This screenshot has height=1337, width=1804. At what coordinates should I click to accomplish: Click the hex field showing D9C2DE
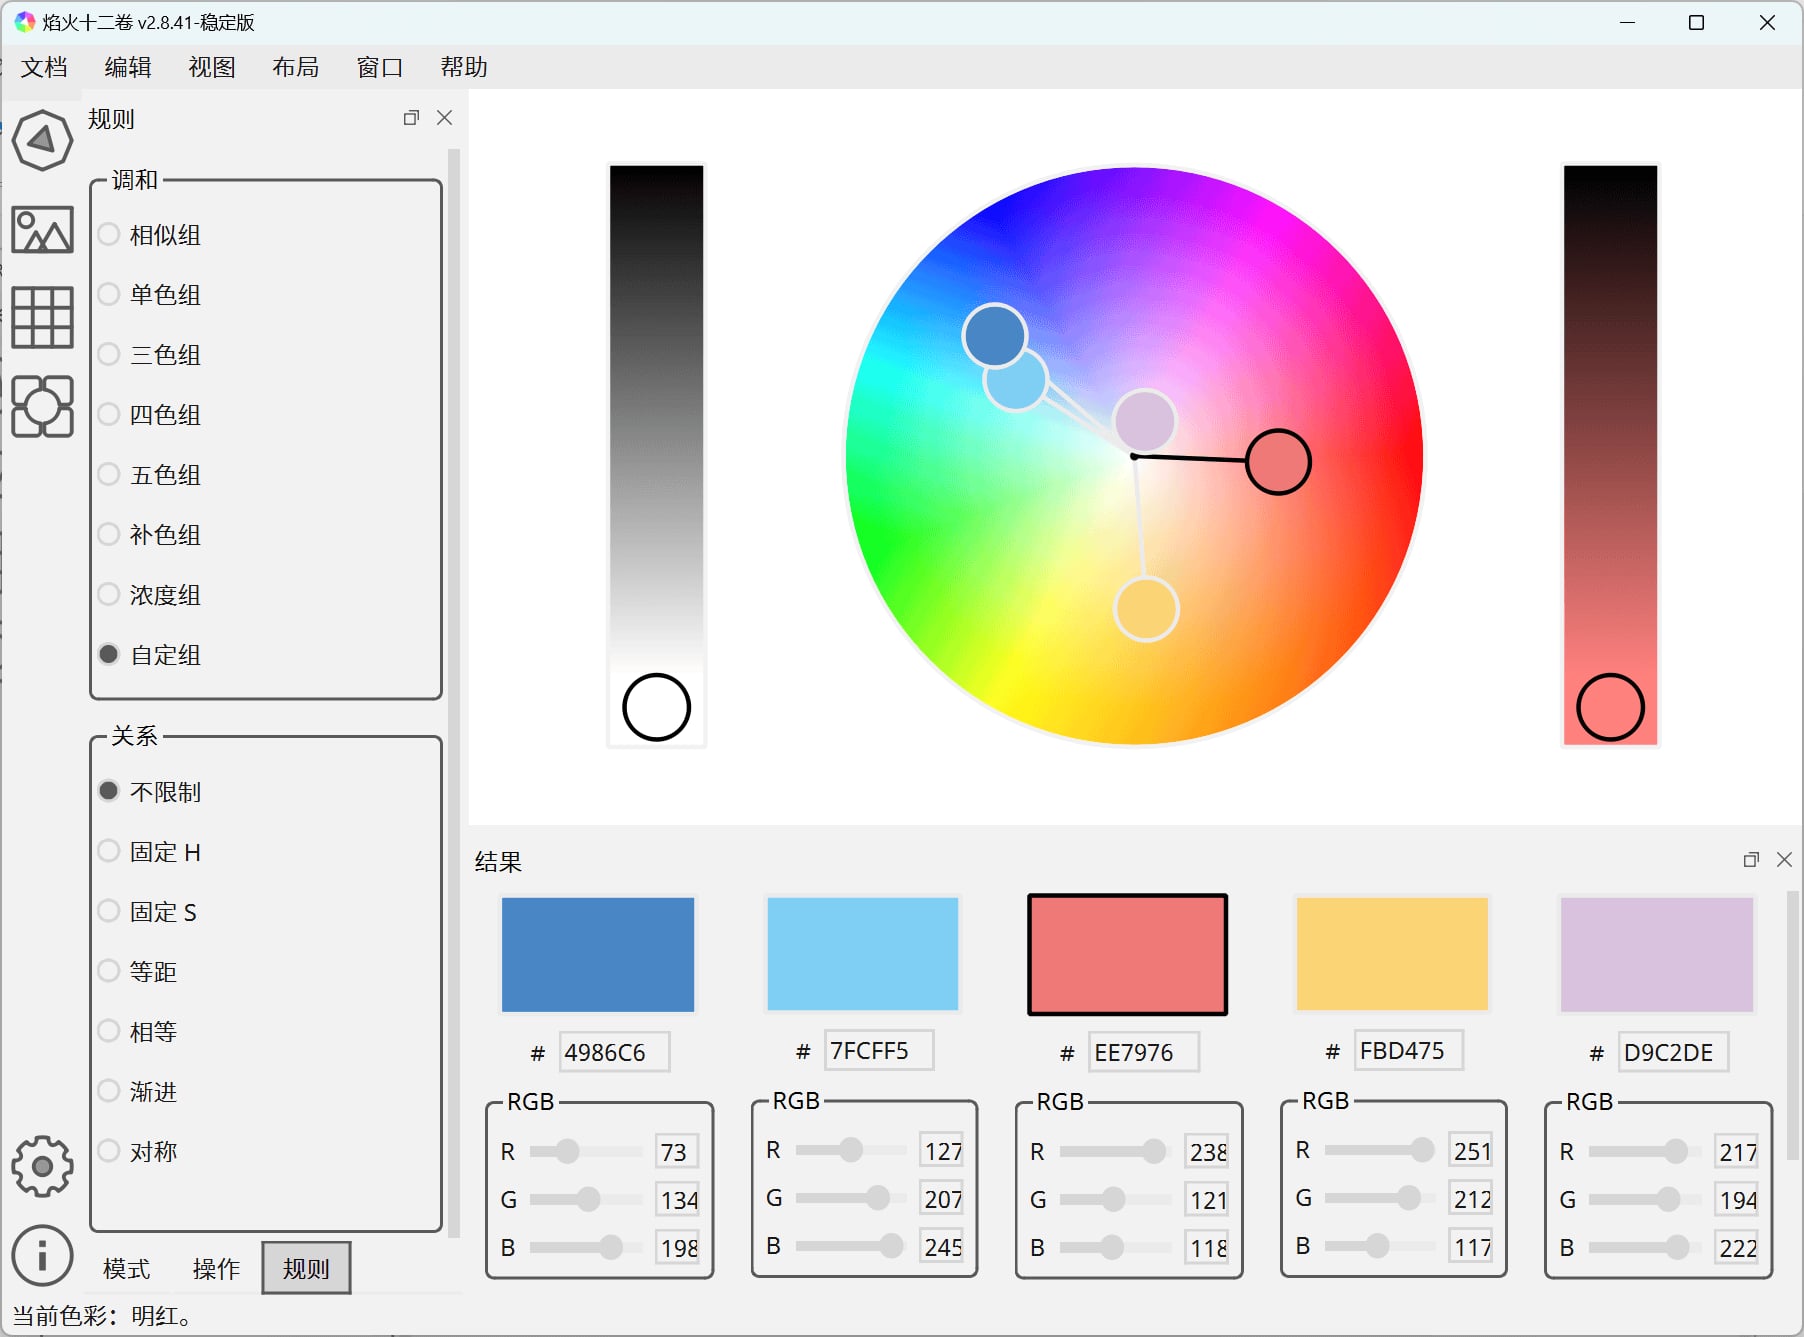pyautogui.click(x=1672, y=1052)
